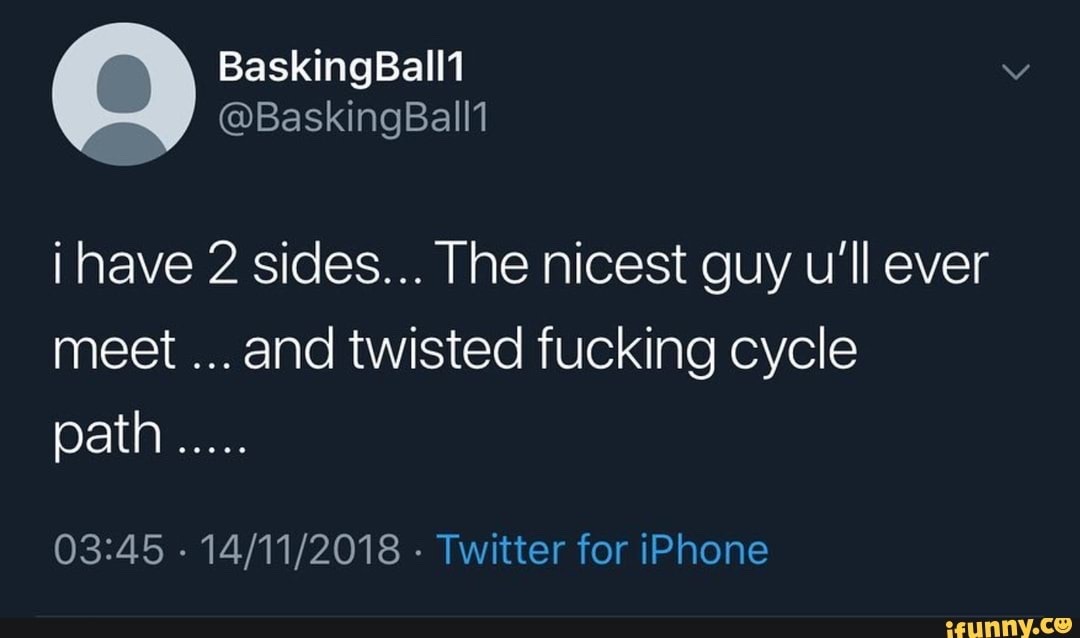Click the default profile avatar picture
The image size is (1080, 638).
click(x=124, y=94)
